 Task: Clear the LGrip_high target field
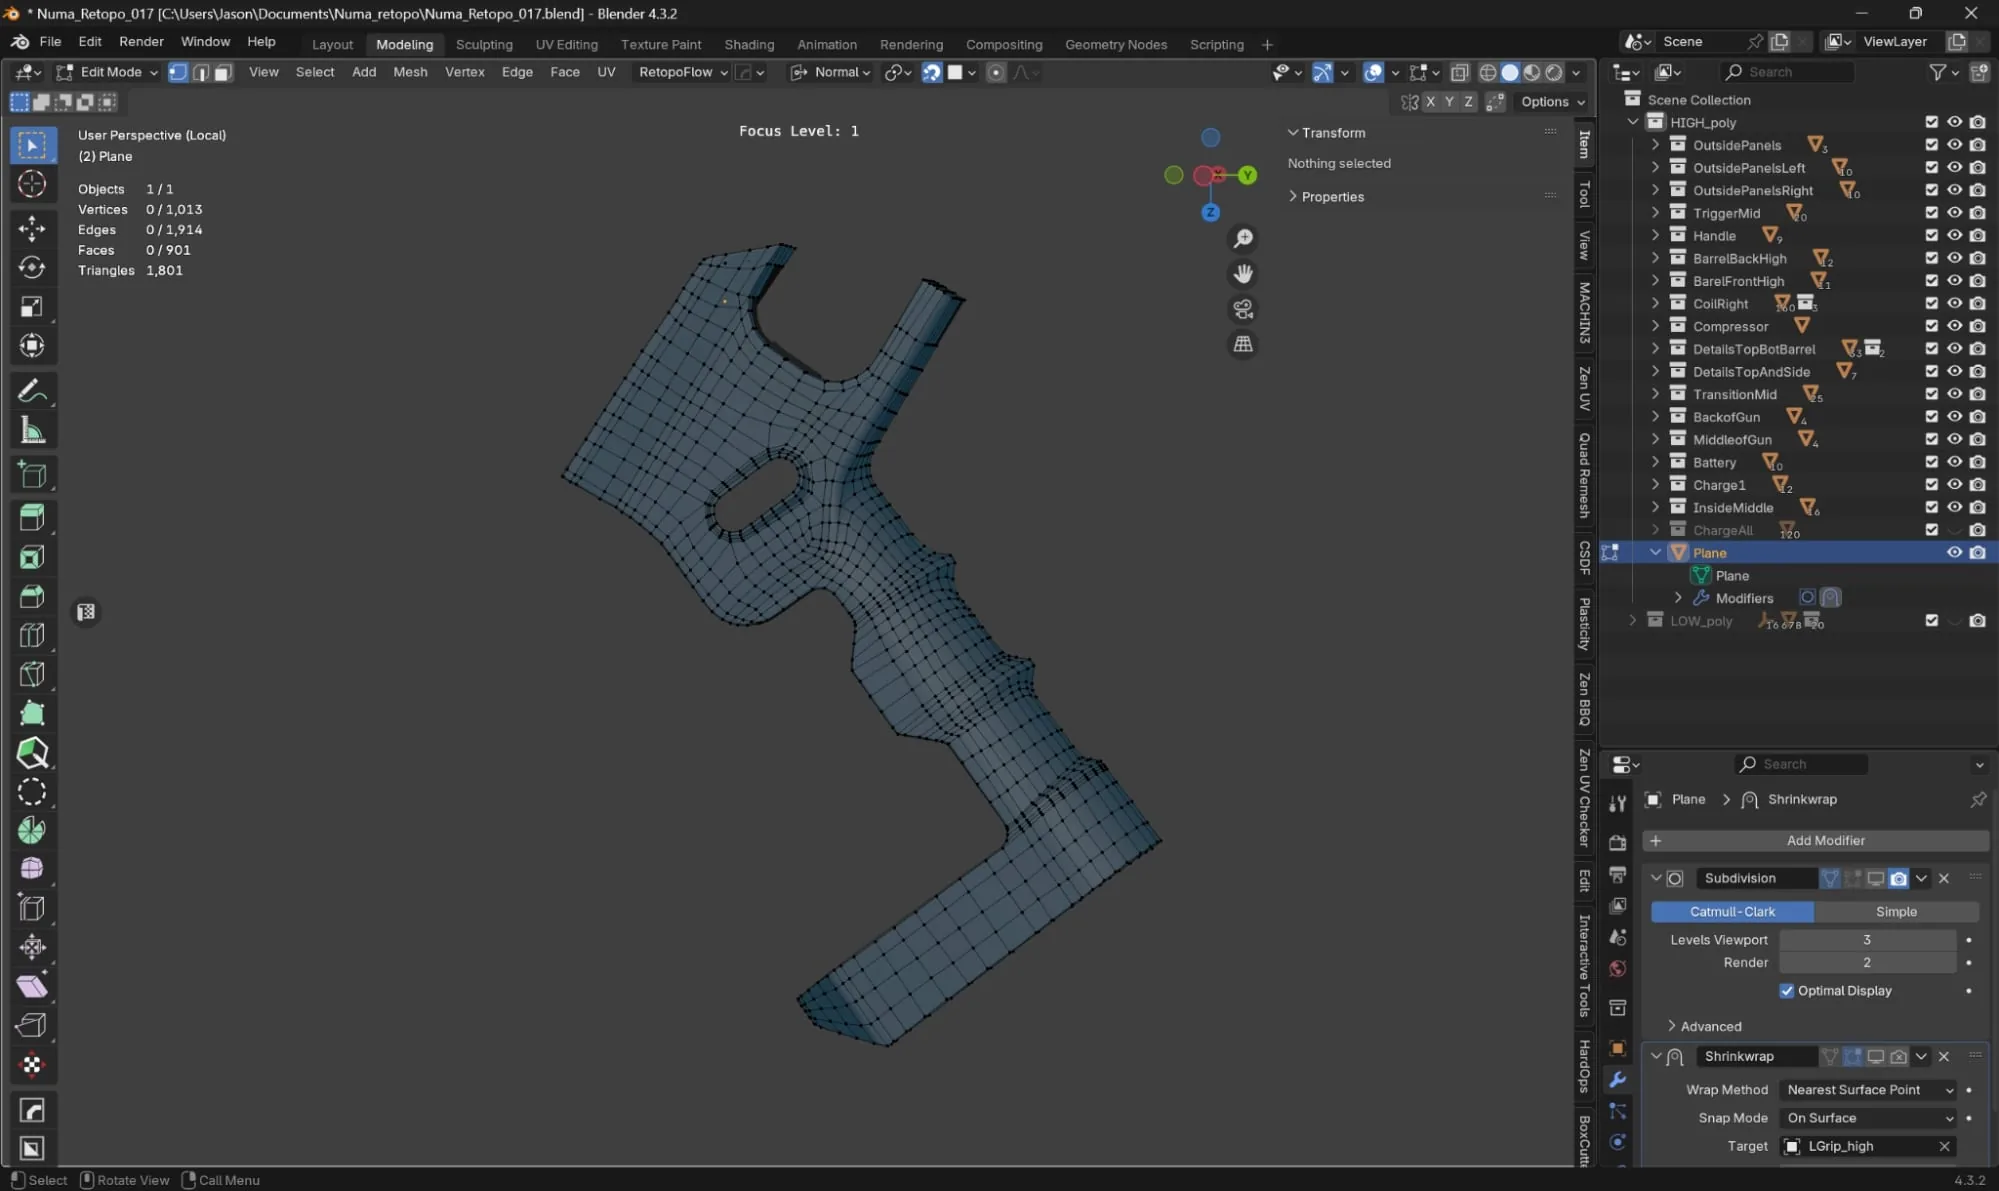[x=1944, y=1147]
